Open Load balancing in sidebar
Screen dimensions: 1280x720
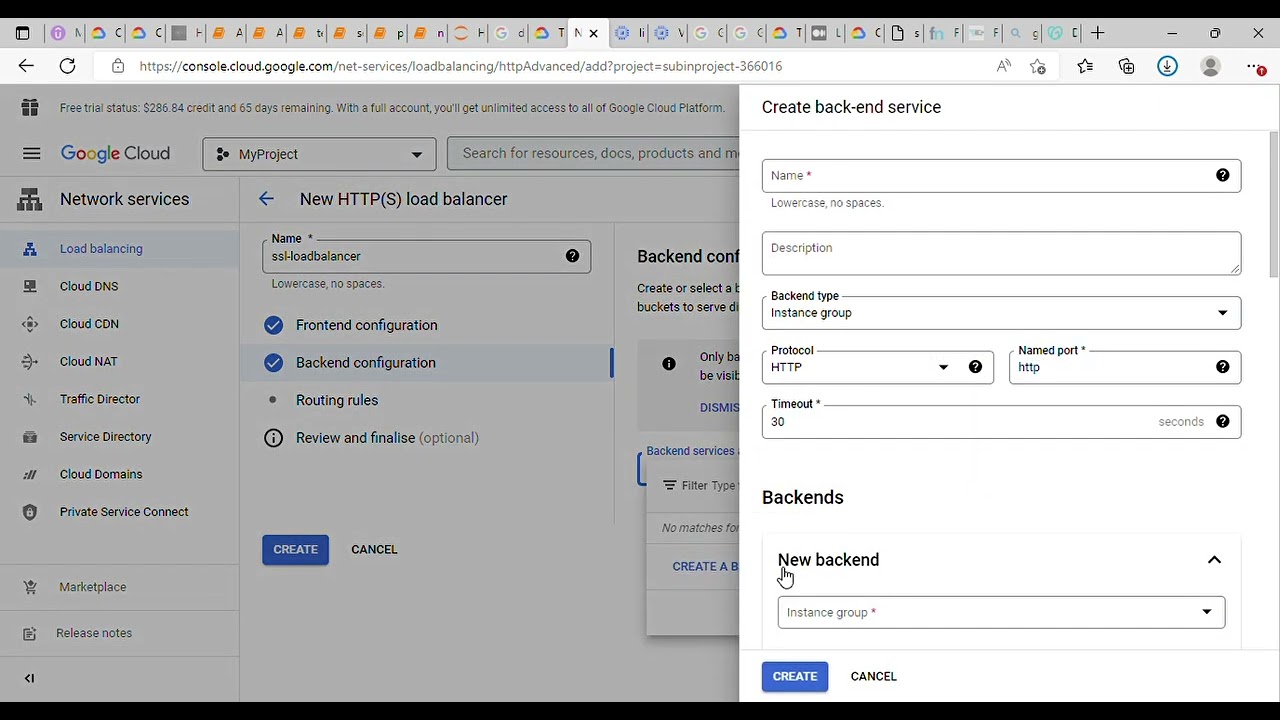click(101, 249)
